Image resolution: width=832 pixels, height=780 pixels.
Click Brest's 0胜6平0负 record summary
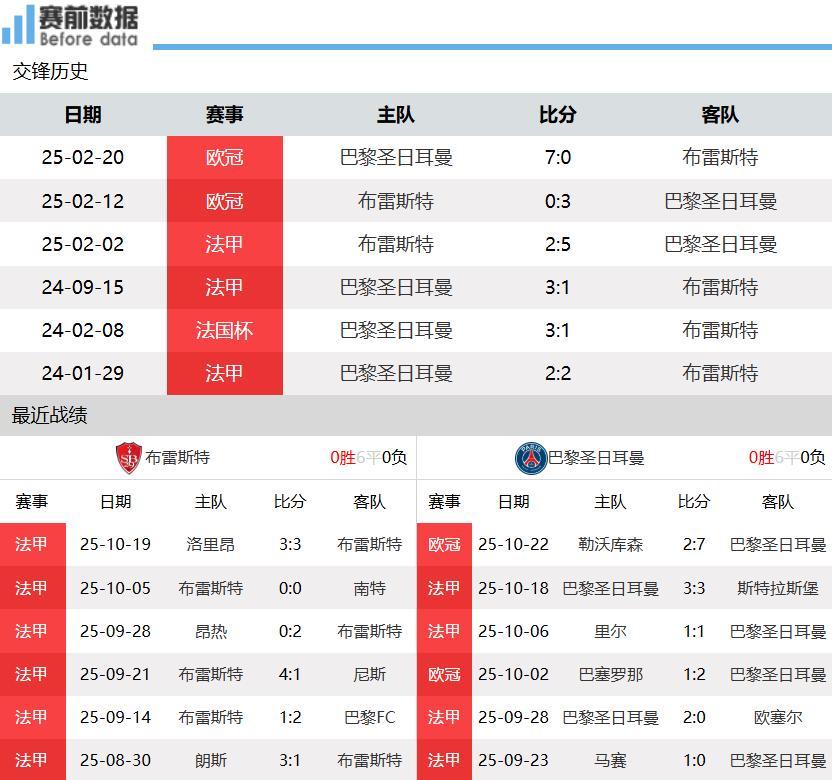[x=368, y=457]
